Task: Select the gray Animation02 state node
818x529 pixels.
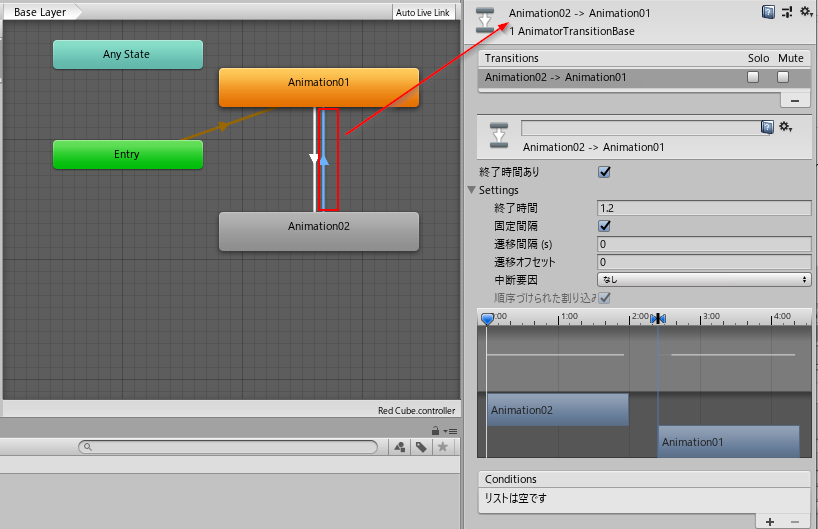Action: coord(319,231)
